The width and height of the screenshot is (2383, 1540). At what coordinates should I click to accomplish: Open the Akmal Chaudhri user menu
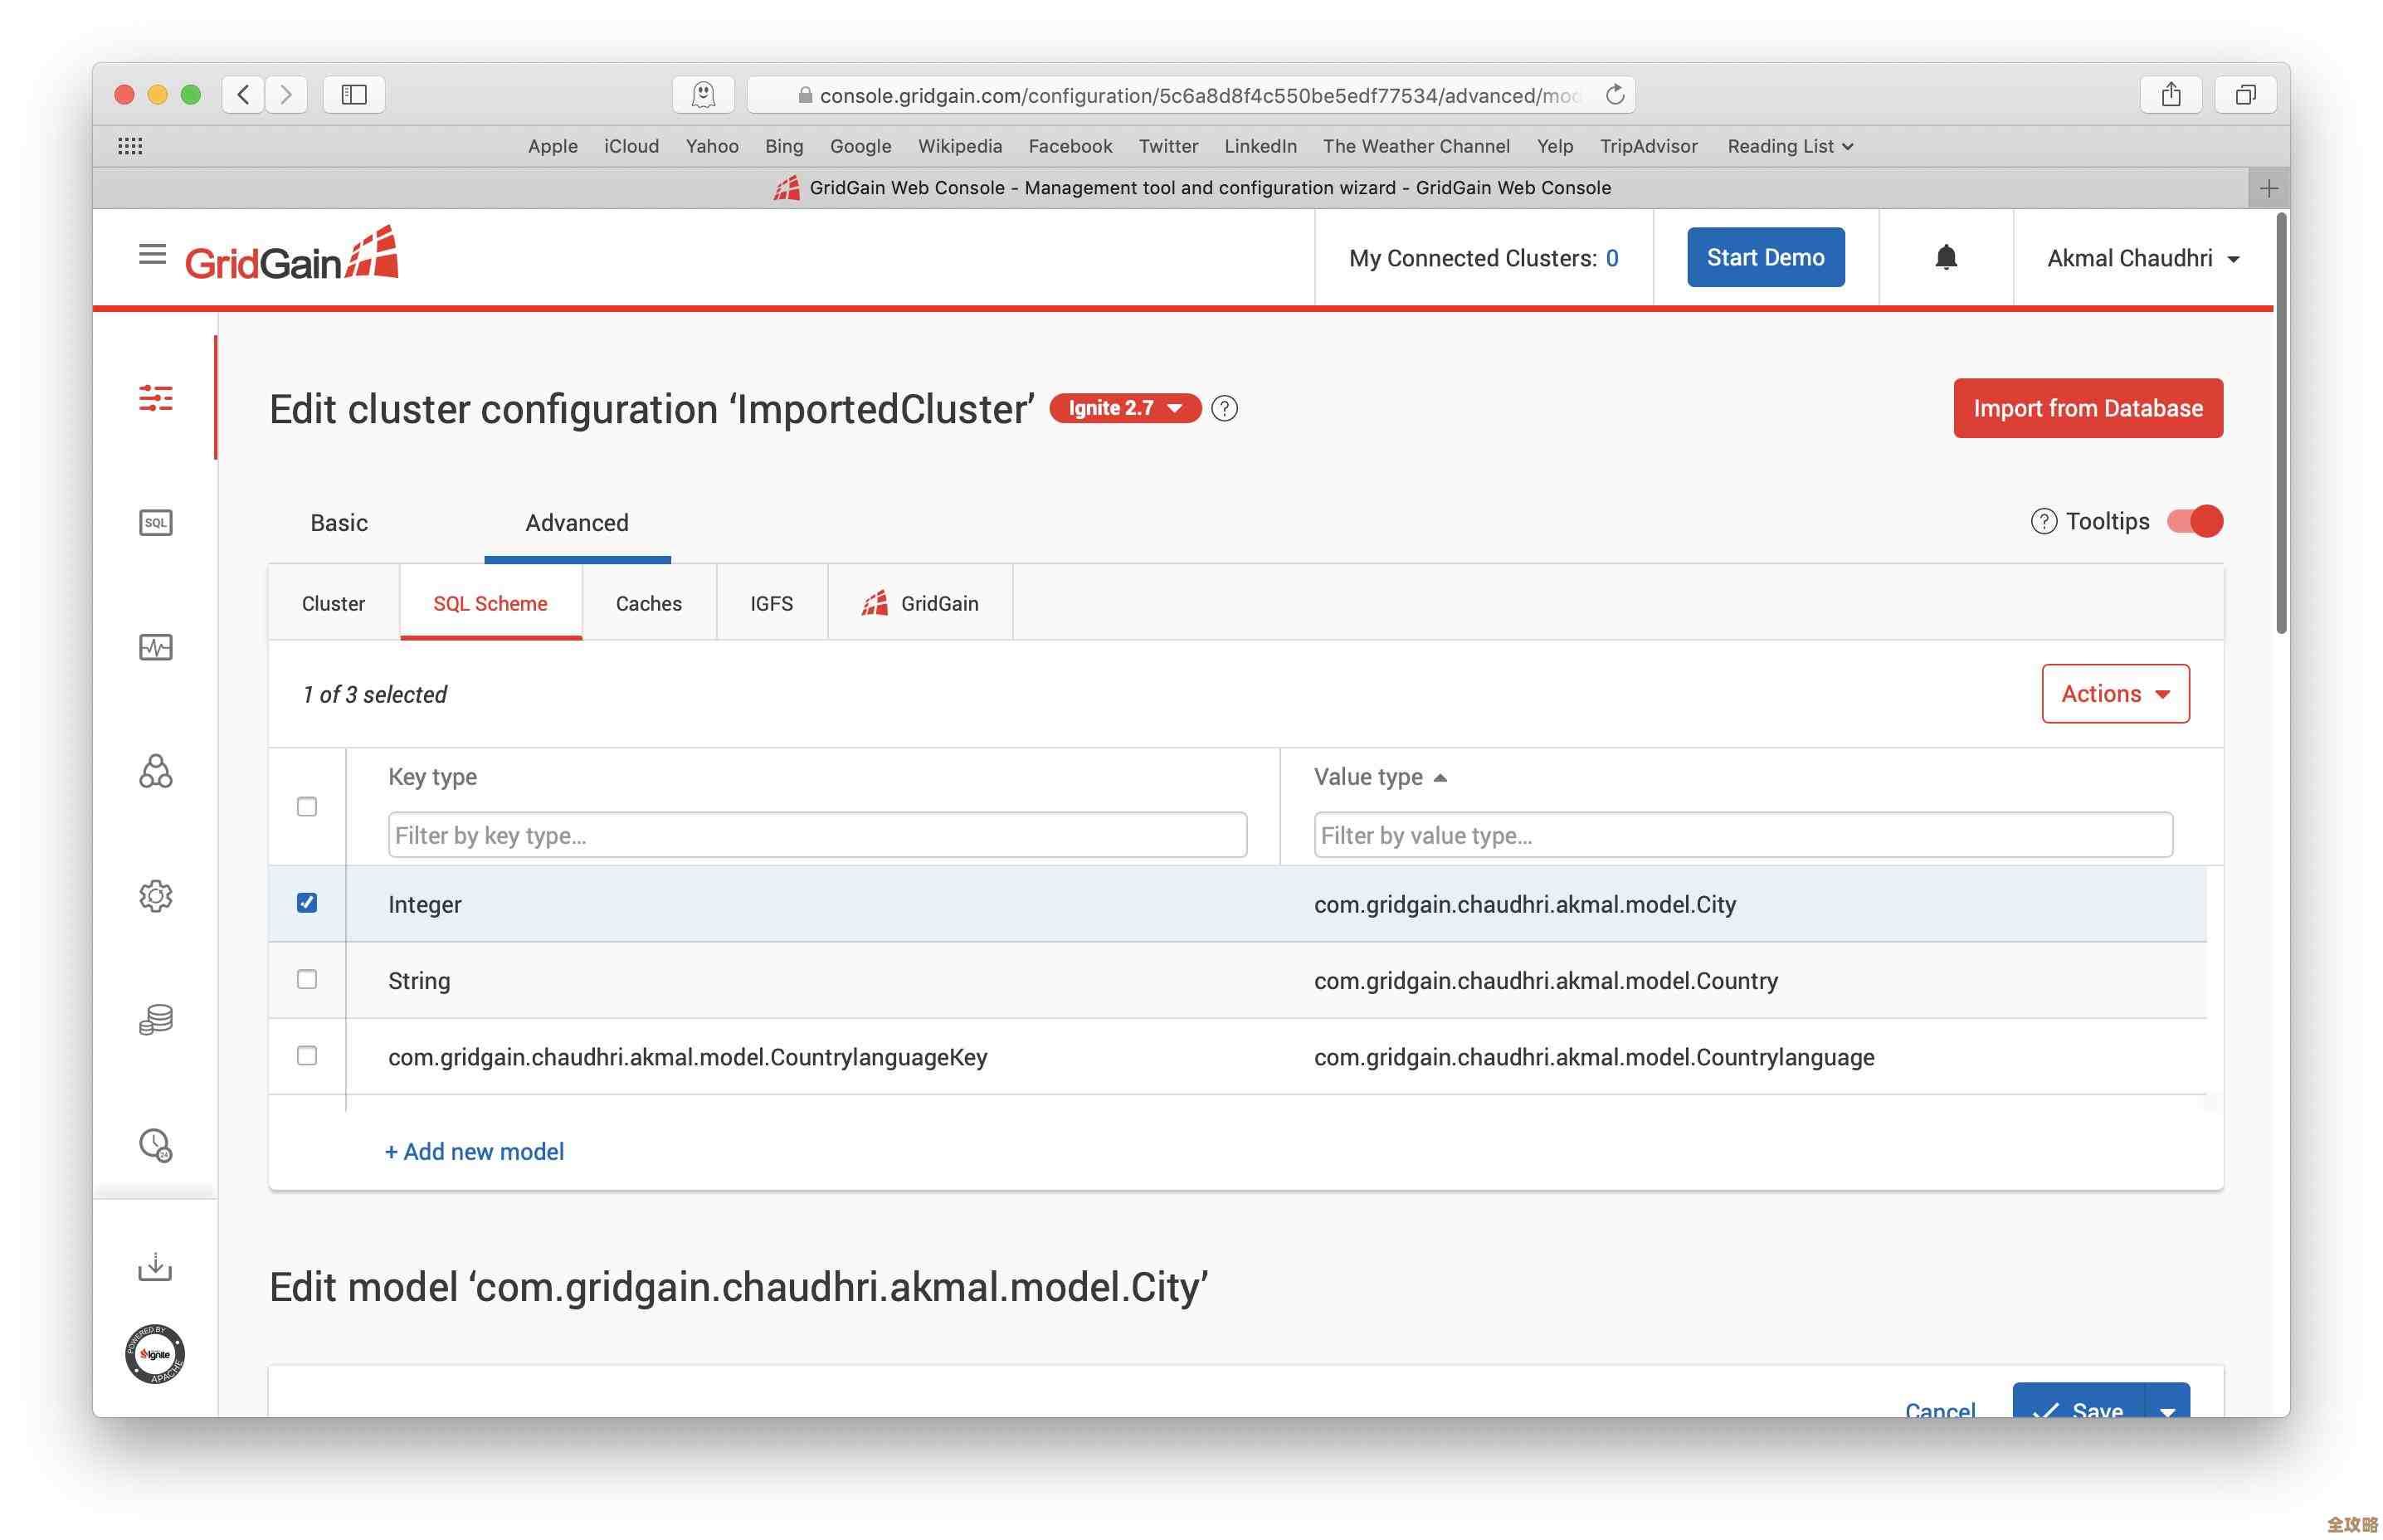click(x=2141, y=258)
